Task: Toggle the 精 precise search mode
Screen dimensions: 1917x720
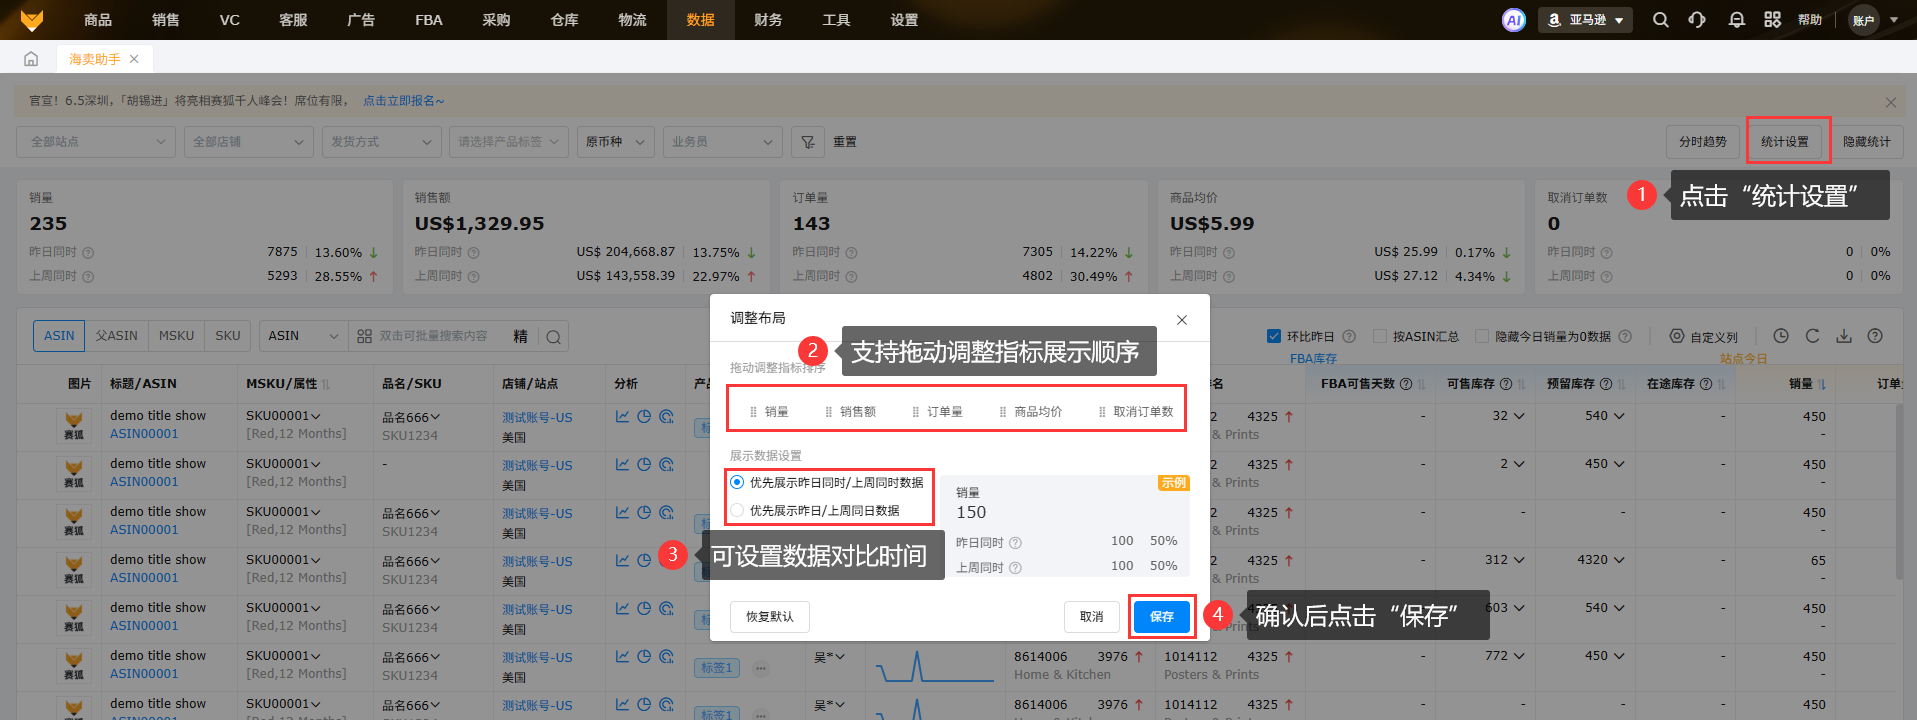Action: (x=520, y=337)
